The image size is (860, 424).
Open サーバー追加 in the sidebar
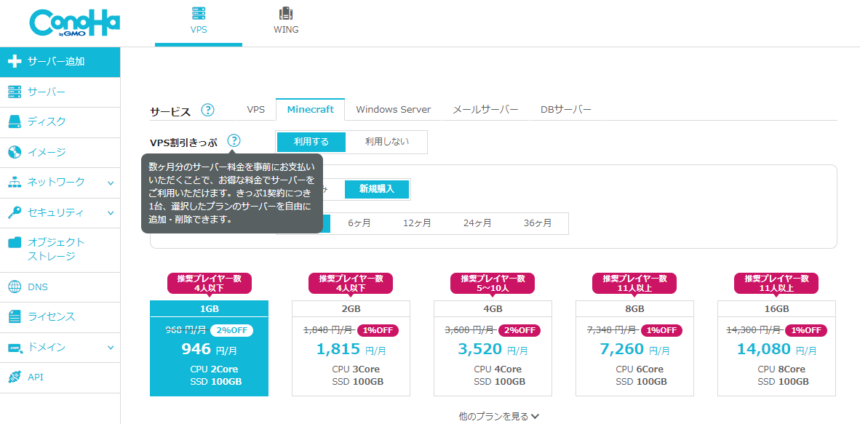point(60,61)
